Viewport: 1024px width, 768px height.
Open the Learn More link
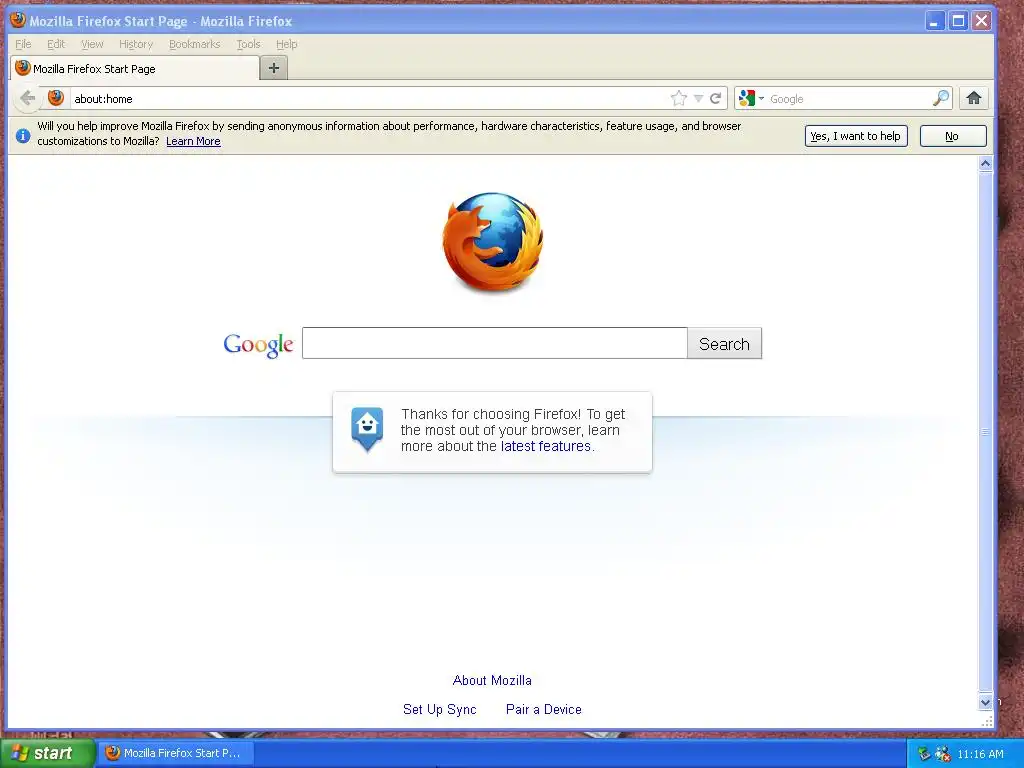(x=193, y=142)
